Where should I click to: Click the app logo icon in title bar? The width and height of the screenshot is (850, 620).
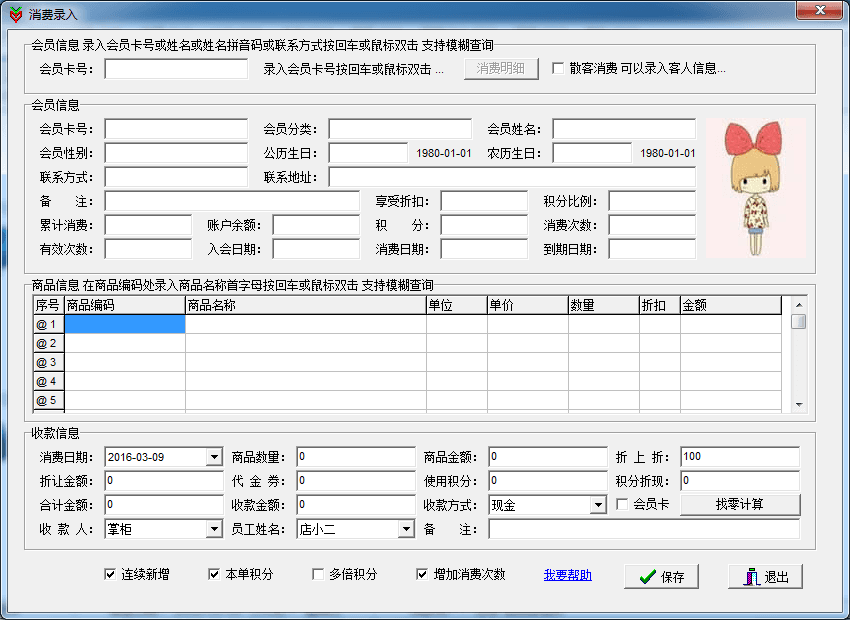[16, 14]
